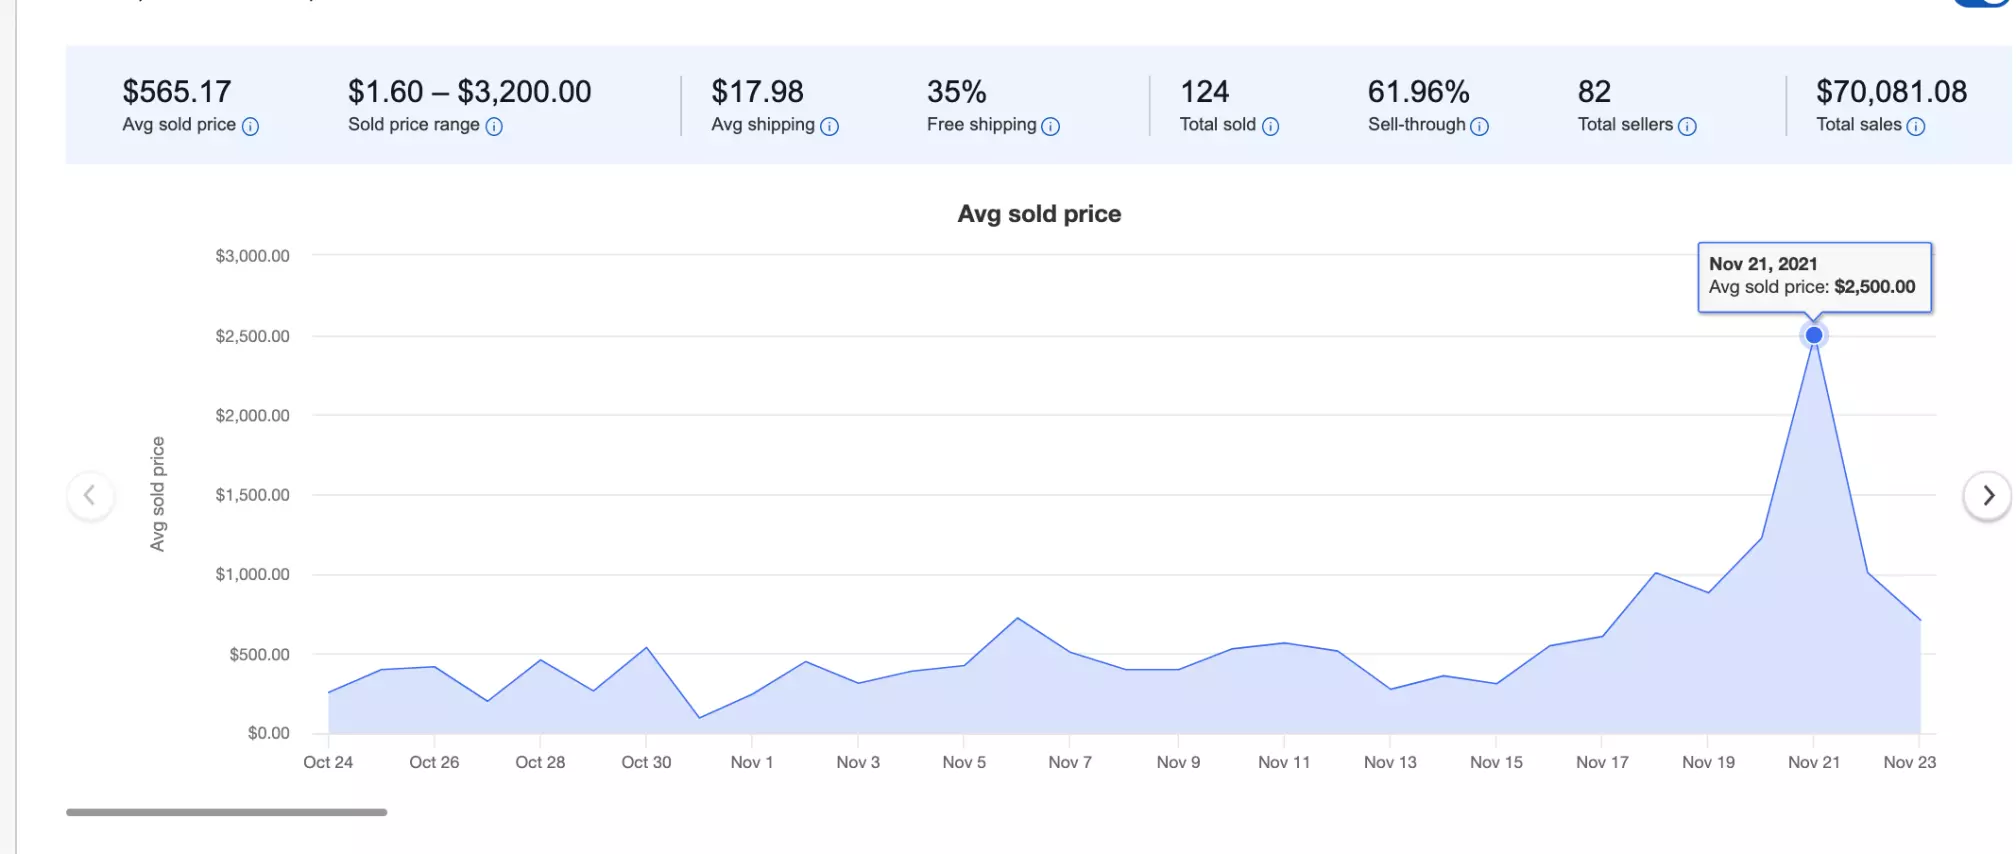
Task: Select the highlighted Nov 21 data point
Action: 1814,335
